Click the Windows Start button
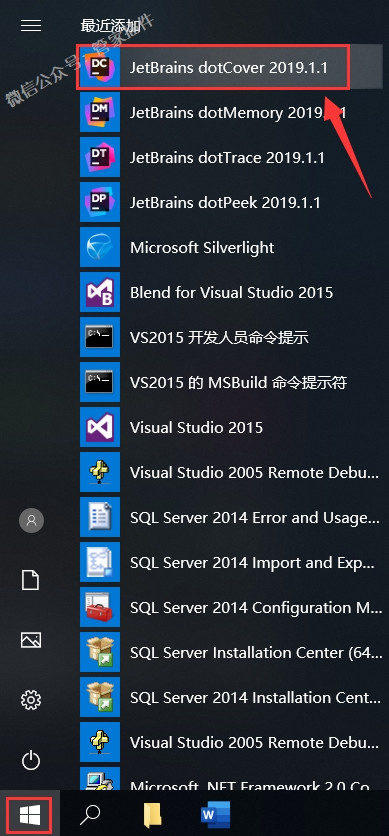The width and height of the screenshot is (389, 836). point(29,816)
